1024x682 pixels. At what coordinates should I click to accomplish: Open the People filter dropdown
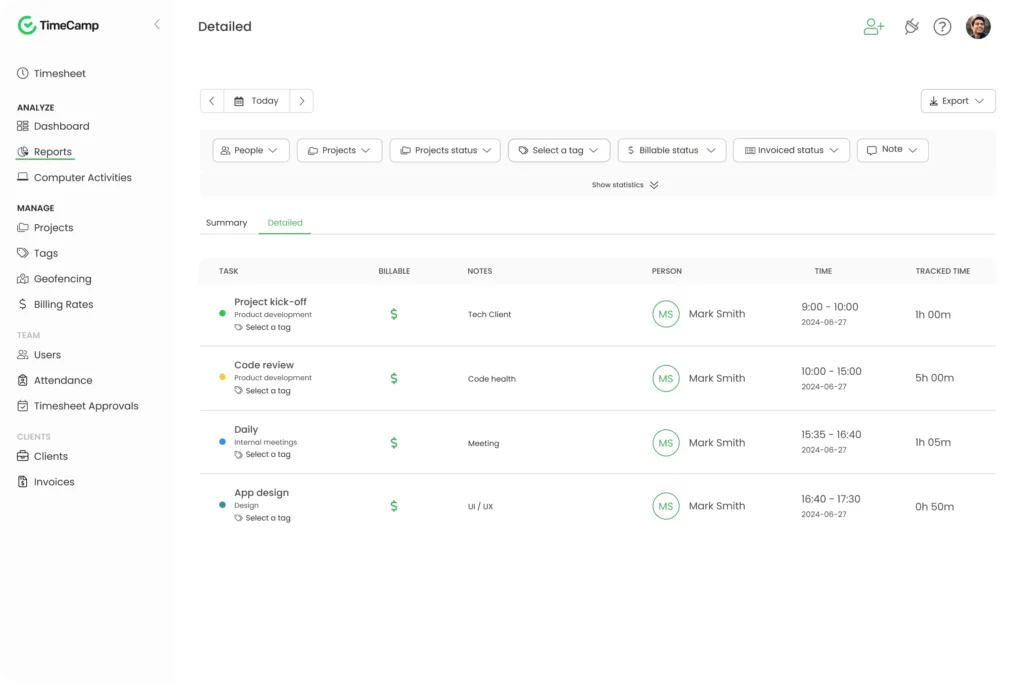point(250,150)
